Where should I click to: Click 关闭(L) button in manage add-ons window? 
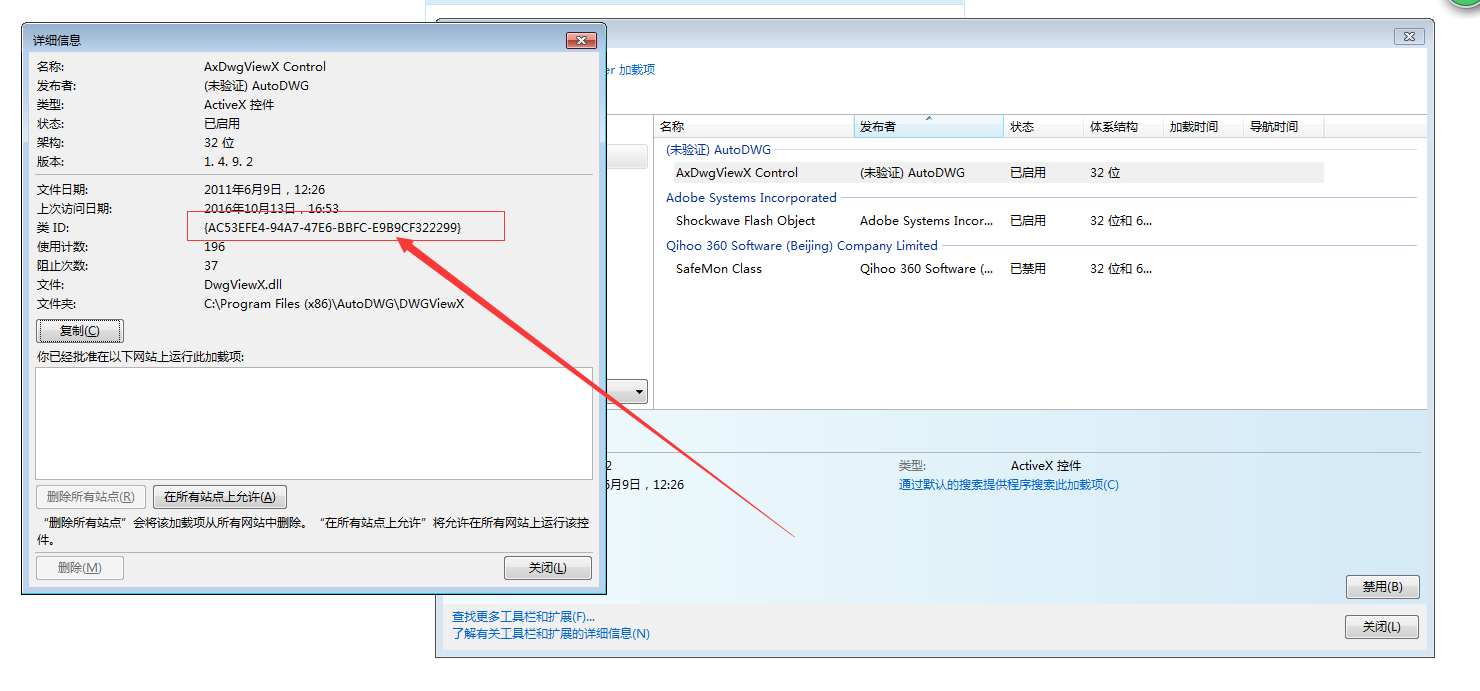pos(1382,627)
